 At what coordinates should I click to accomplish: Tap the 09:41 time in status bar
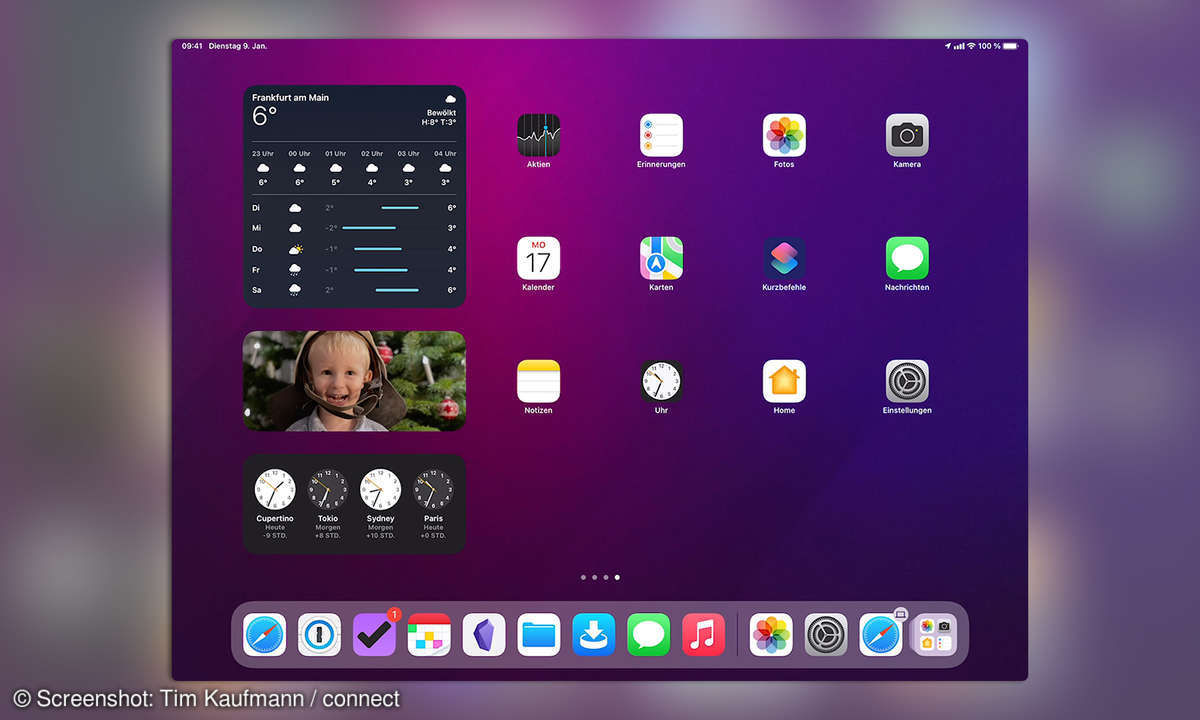191,46
